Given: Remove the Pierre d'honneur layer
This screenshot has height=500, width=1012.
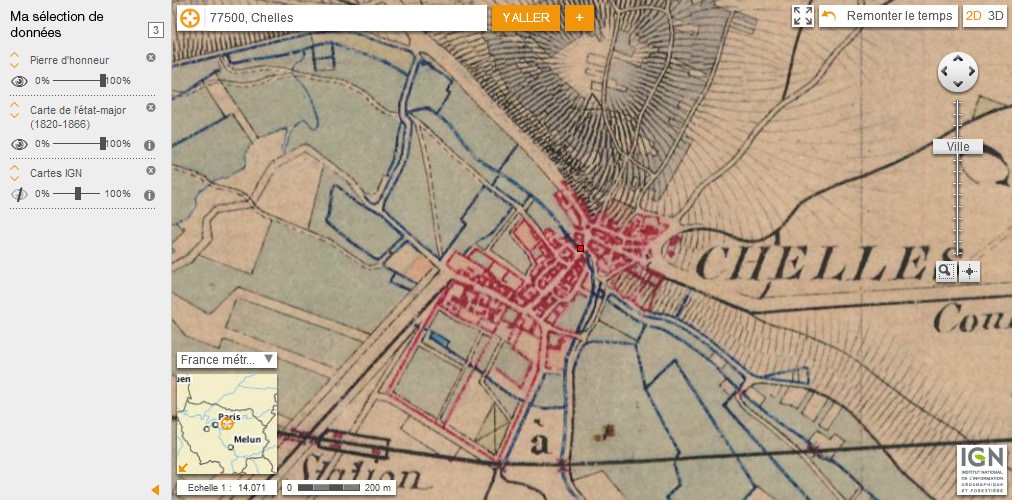Looking at the screenshot, I should coord(150,57).
